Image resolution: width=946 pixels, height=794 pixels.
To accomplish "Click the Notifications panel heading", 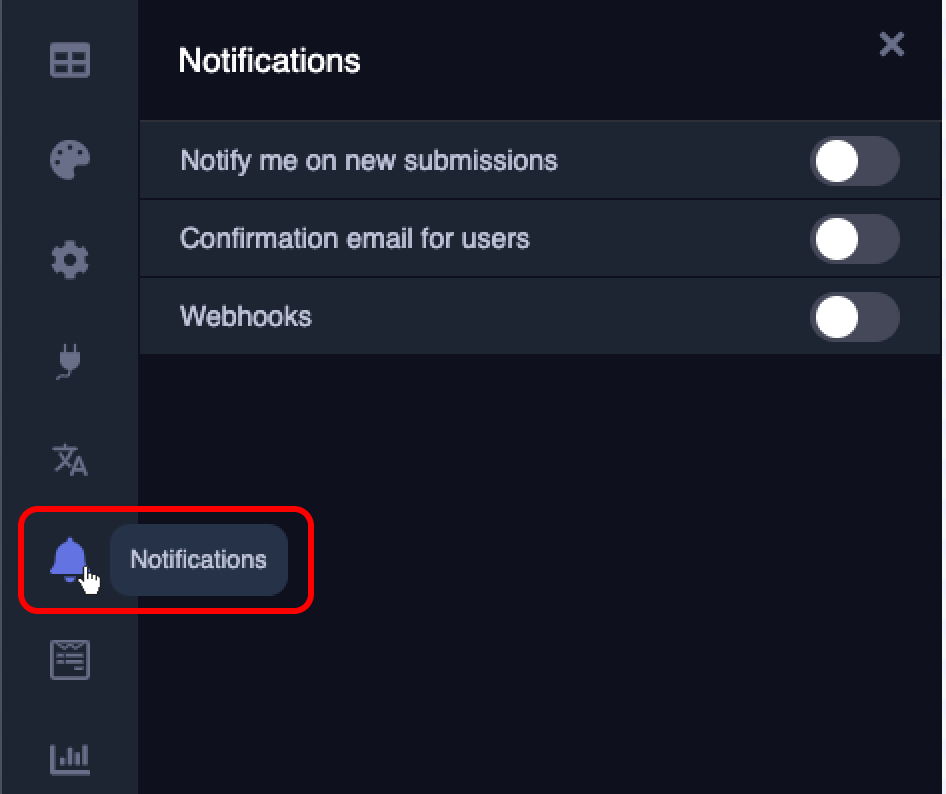I will coord(269,61).
